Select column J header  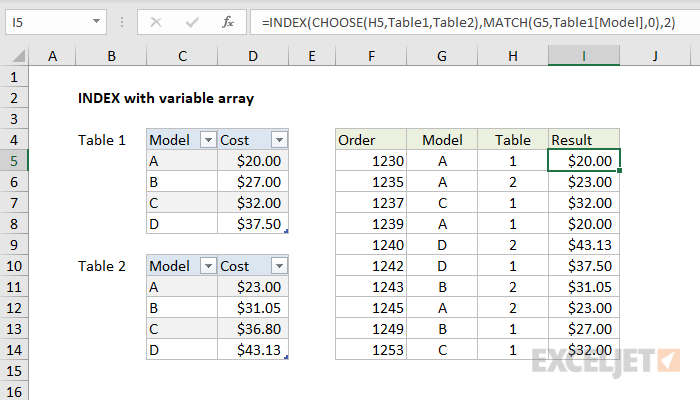655,56
